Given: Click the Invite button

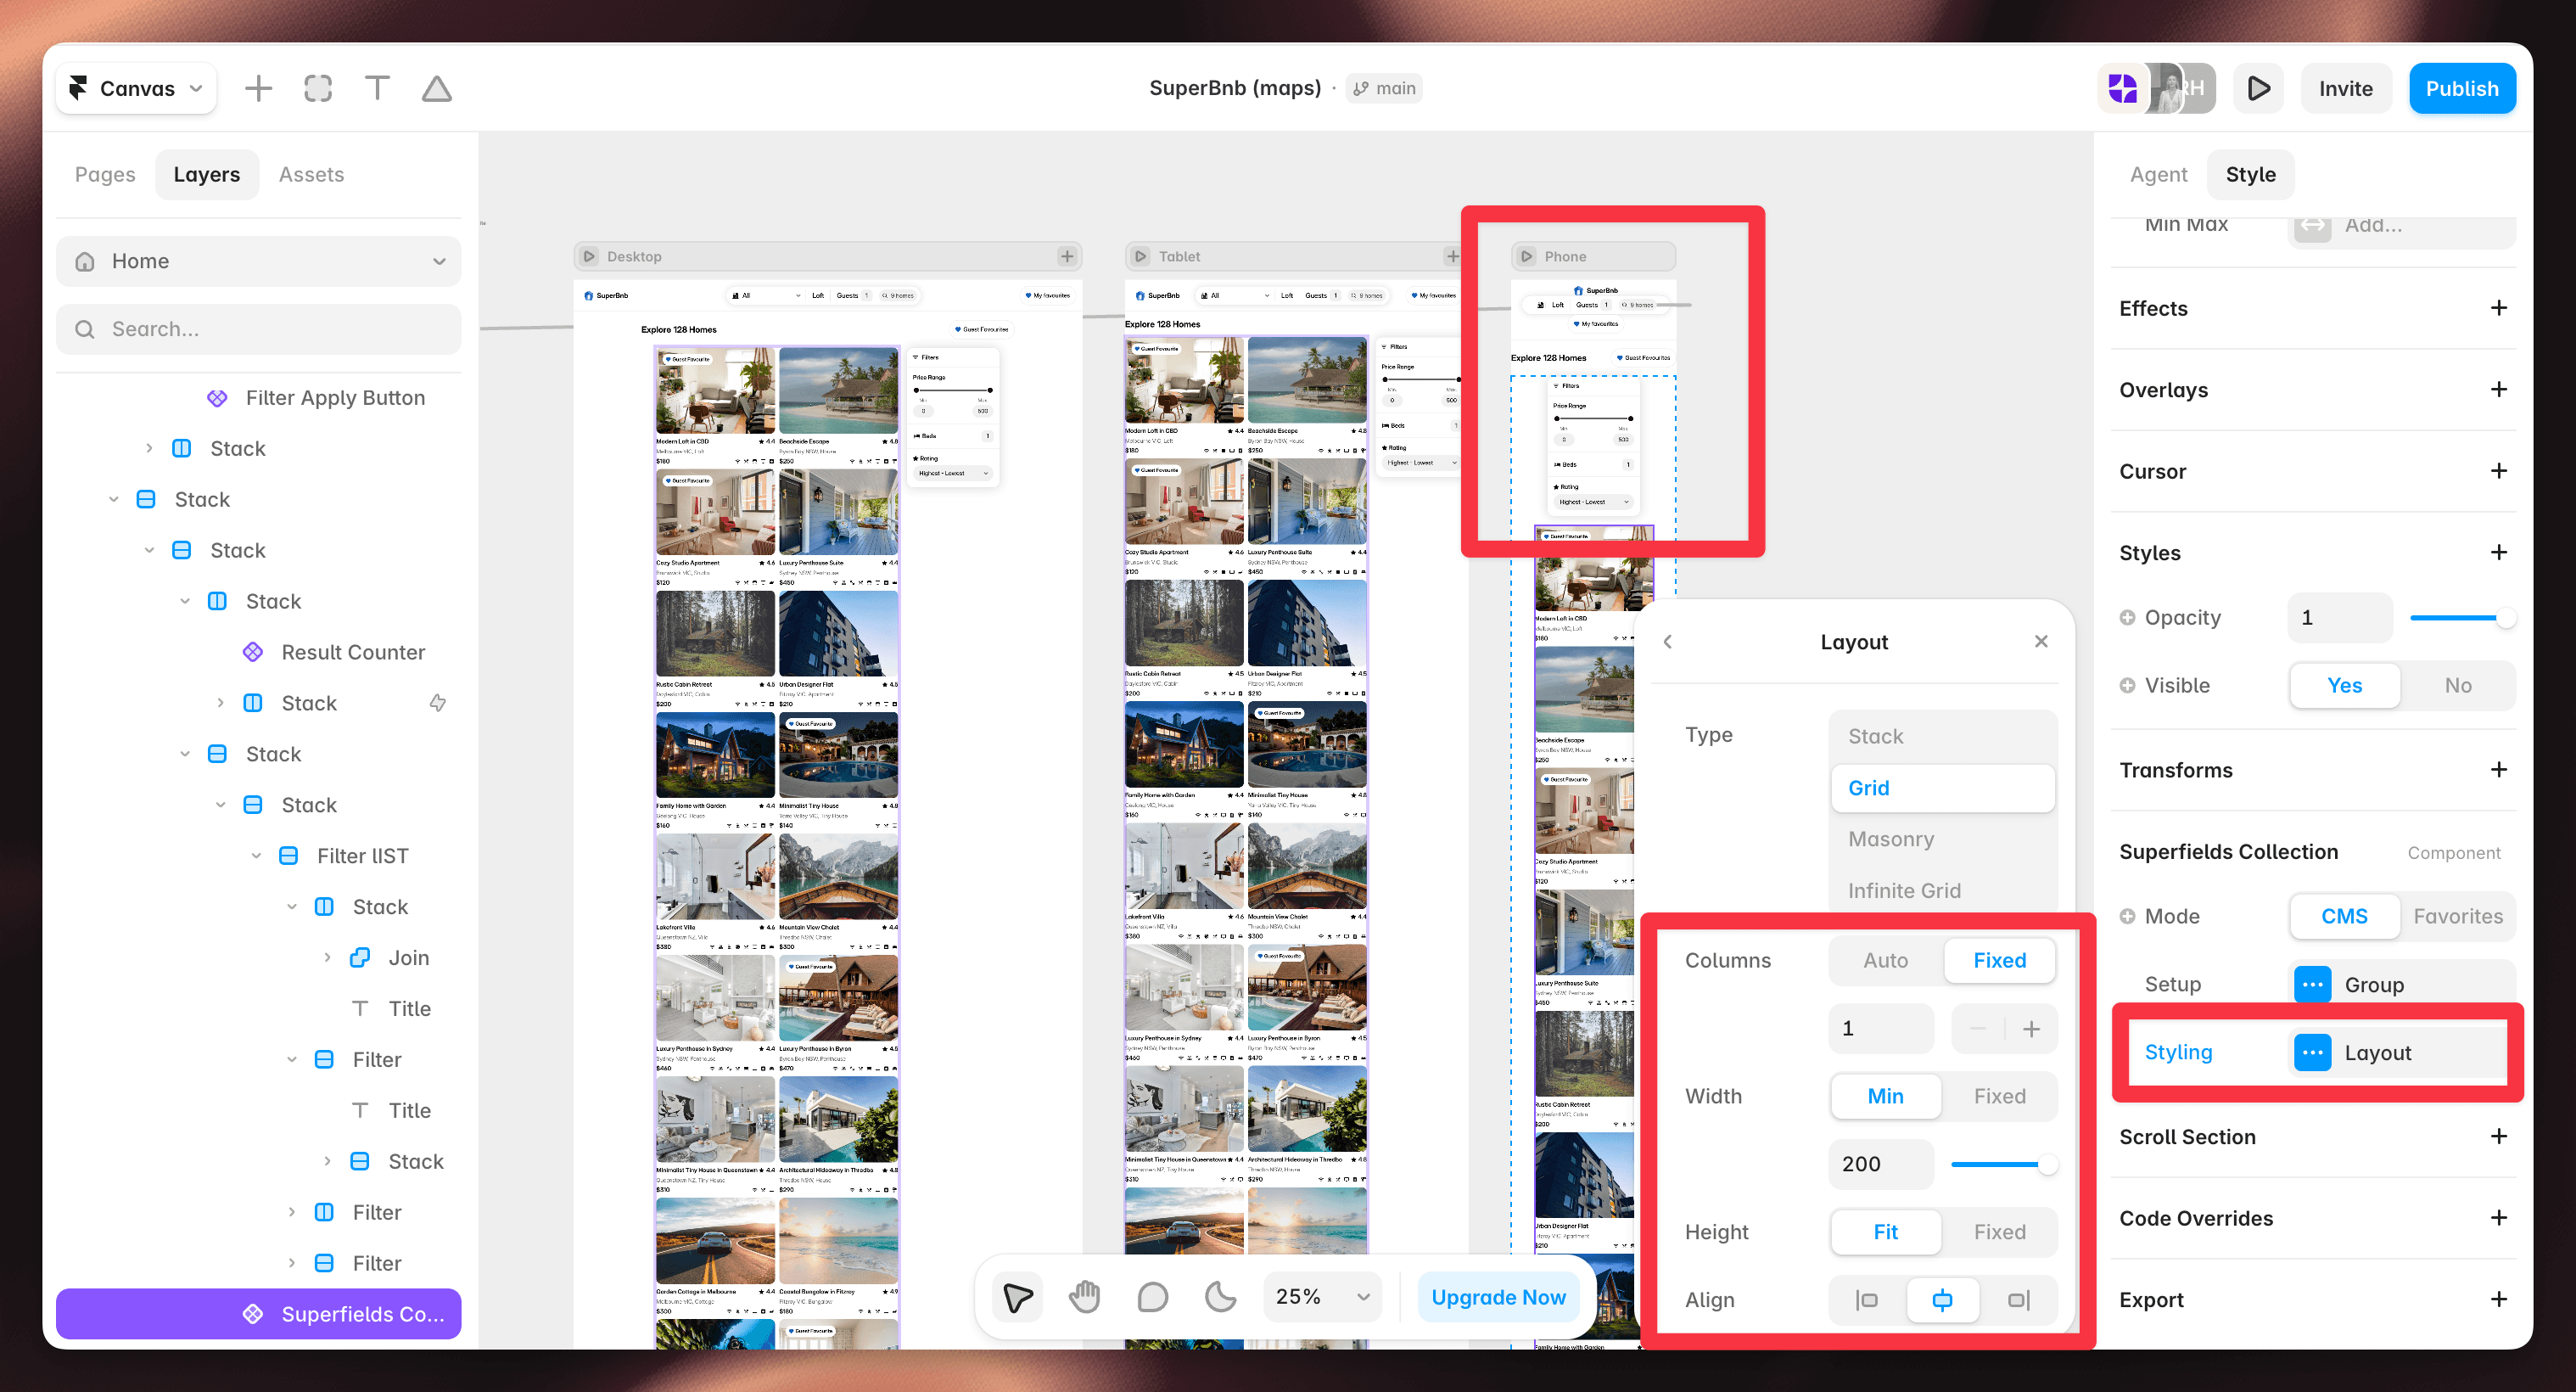Looking at the screenshot, I should [x=2345, y=88].
